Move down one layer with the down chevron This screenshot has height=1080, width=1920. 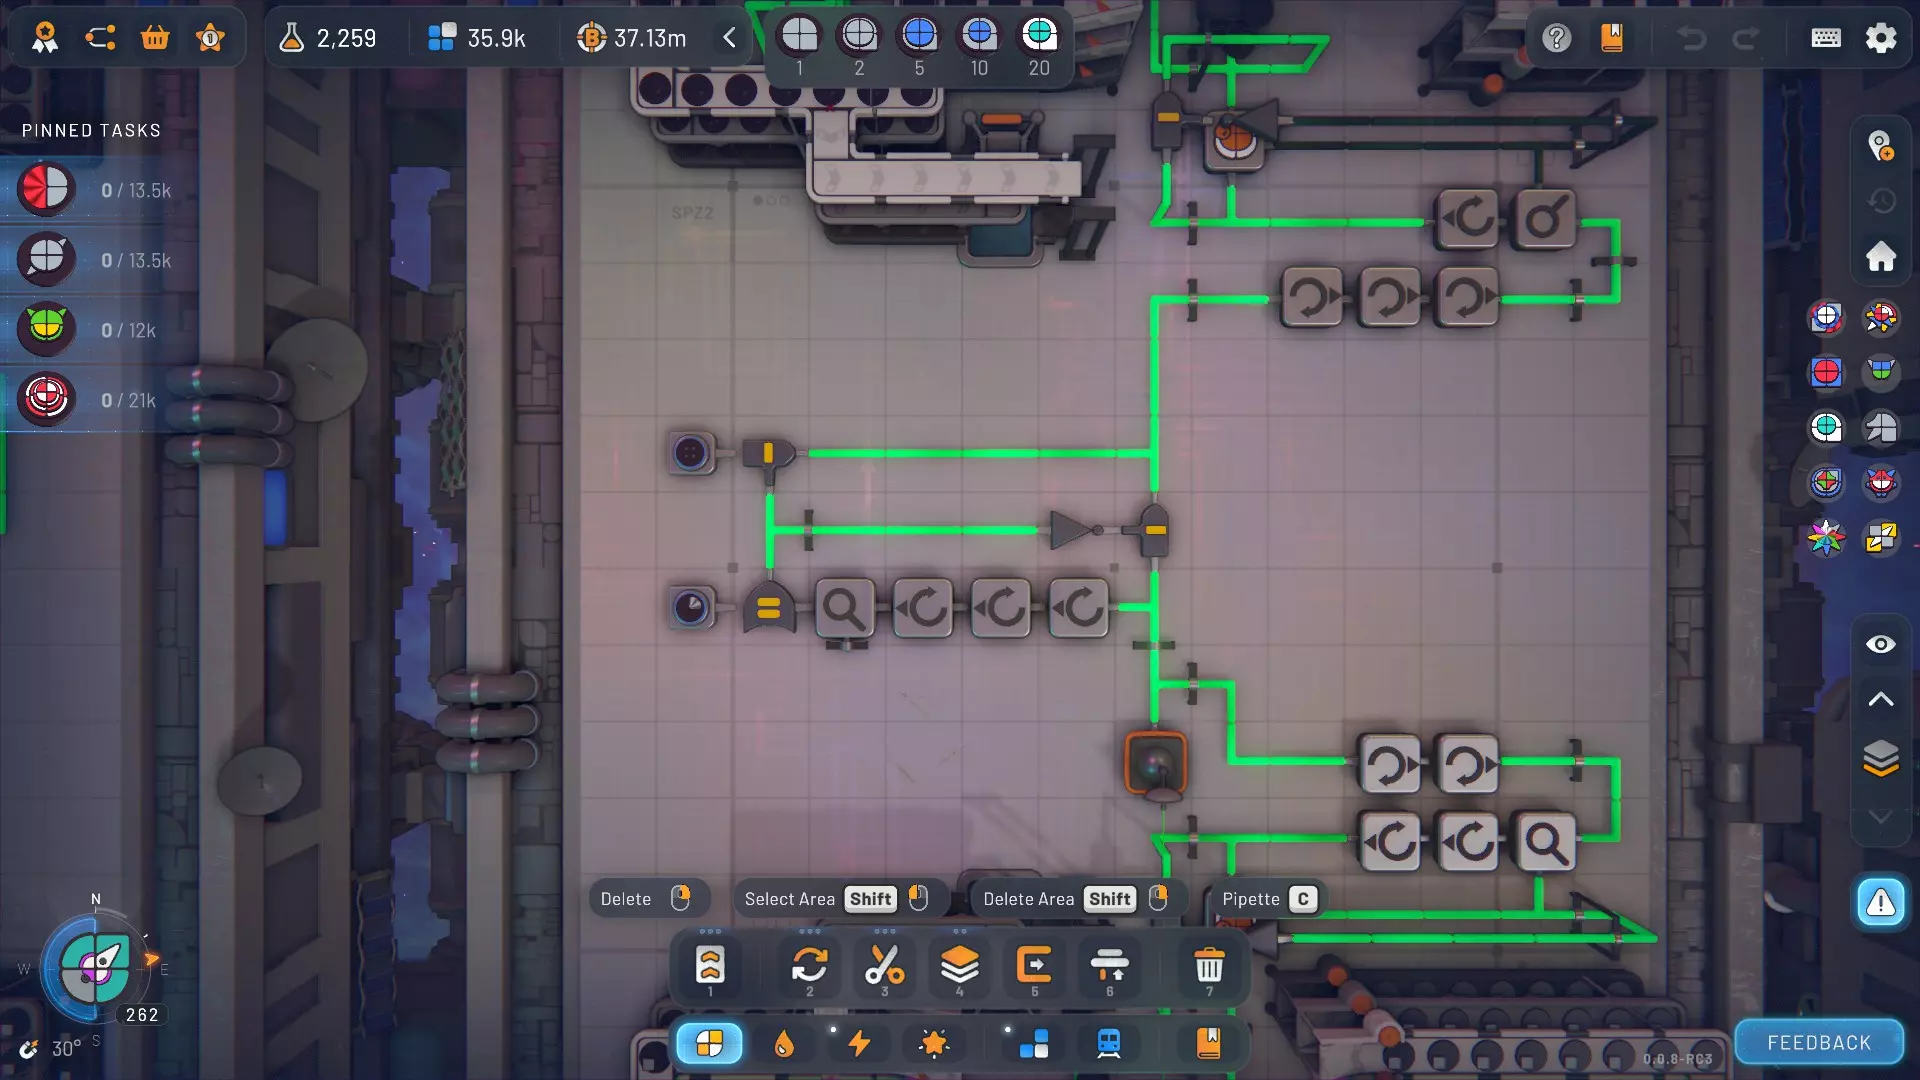[x=1880, y=817]
